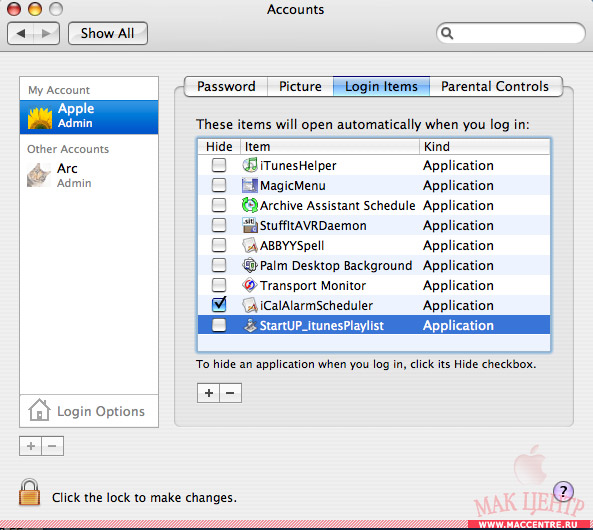
Task: Click the Archive Assistant Schedule icon
Action: 250,205
